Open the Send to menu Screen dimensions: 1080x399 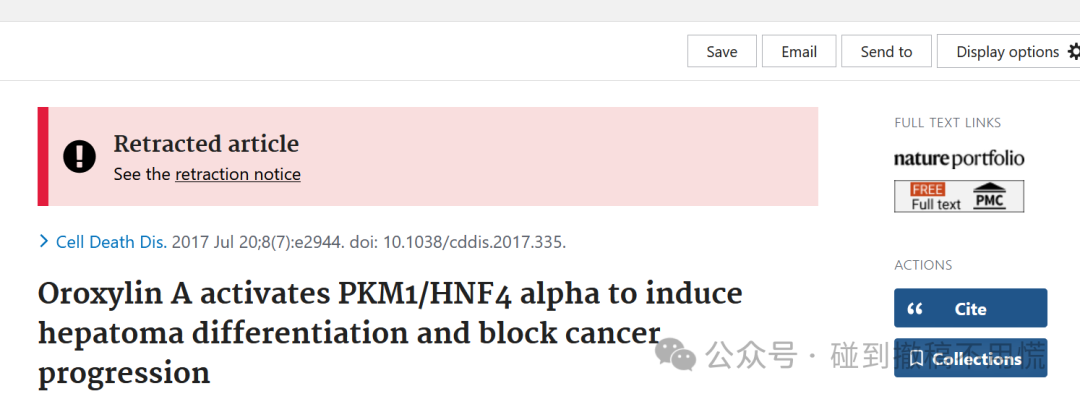(x=886, y=52)
